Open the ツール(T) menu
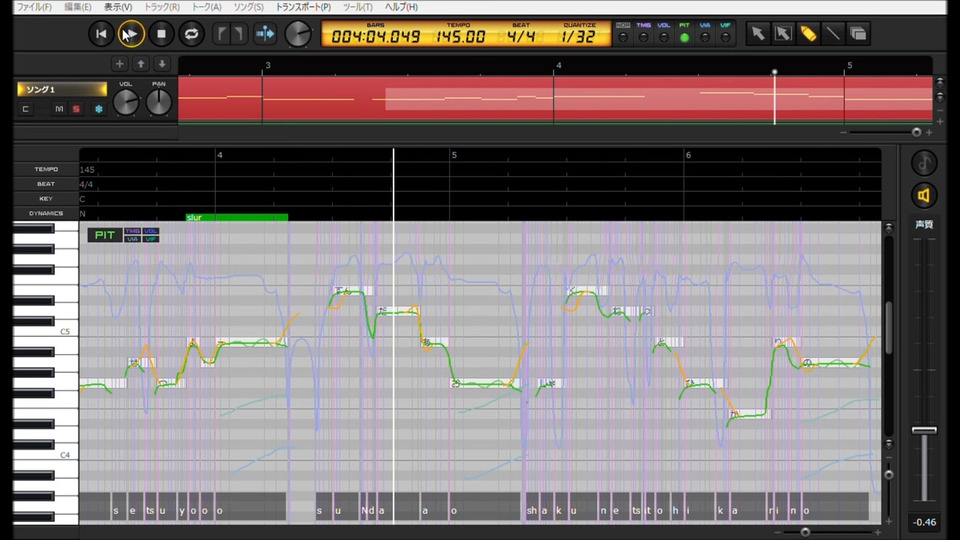Image resolution: width=960 pixels, height=540 pixels. (x=358, y=7)
